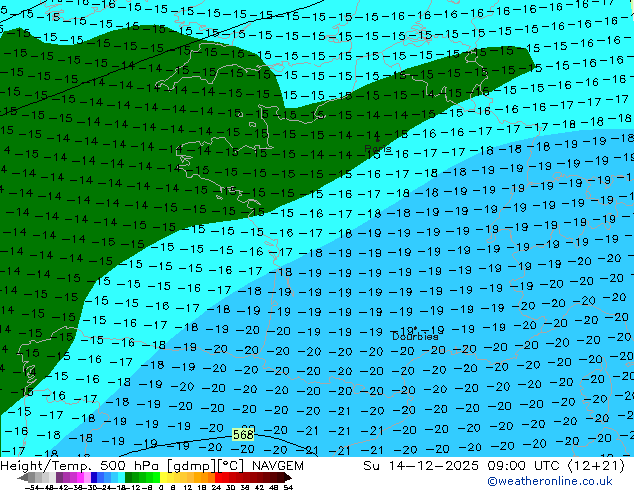Click the "Height/Temp." caption text
The height and width of the screenshot is (490, 634).
pos(48,466)
